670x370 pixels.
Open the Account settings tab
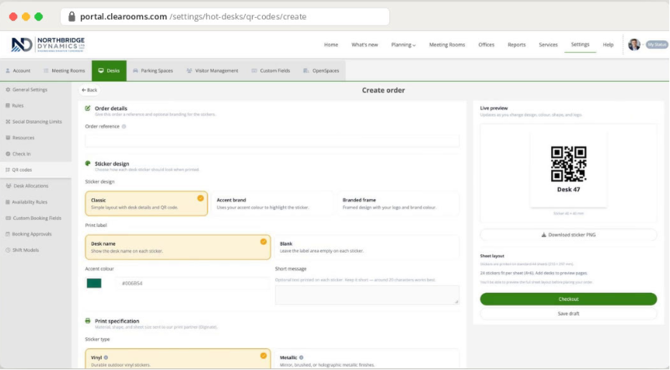point(18,70)
